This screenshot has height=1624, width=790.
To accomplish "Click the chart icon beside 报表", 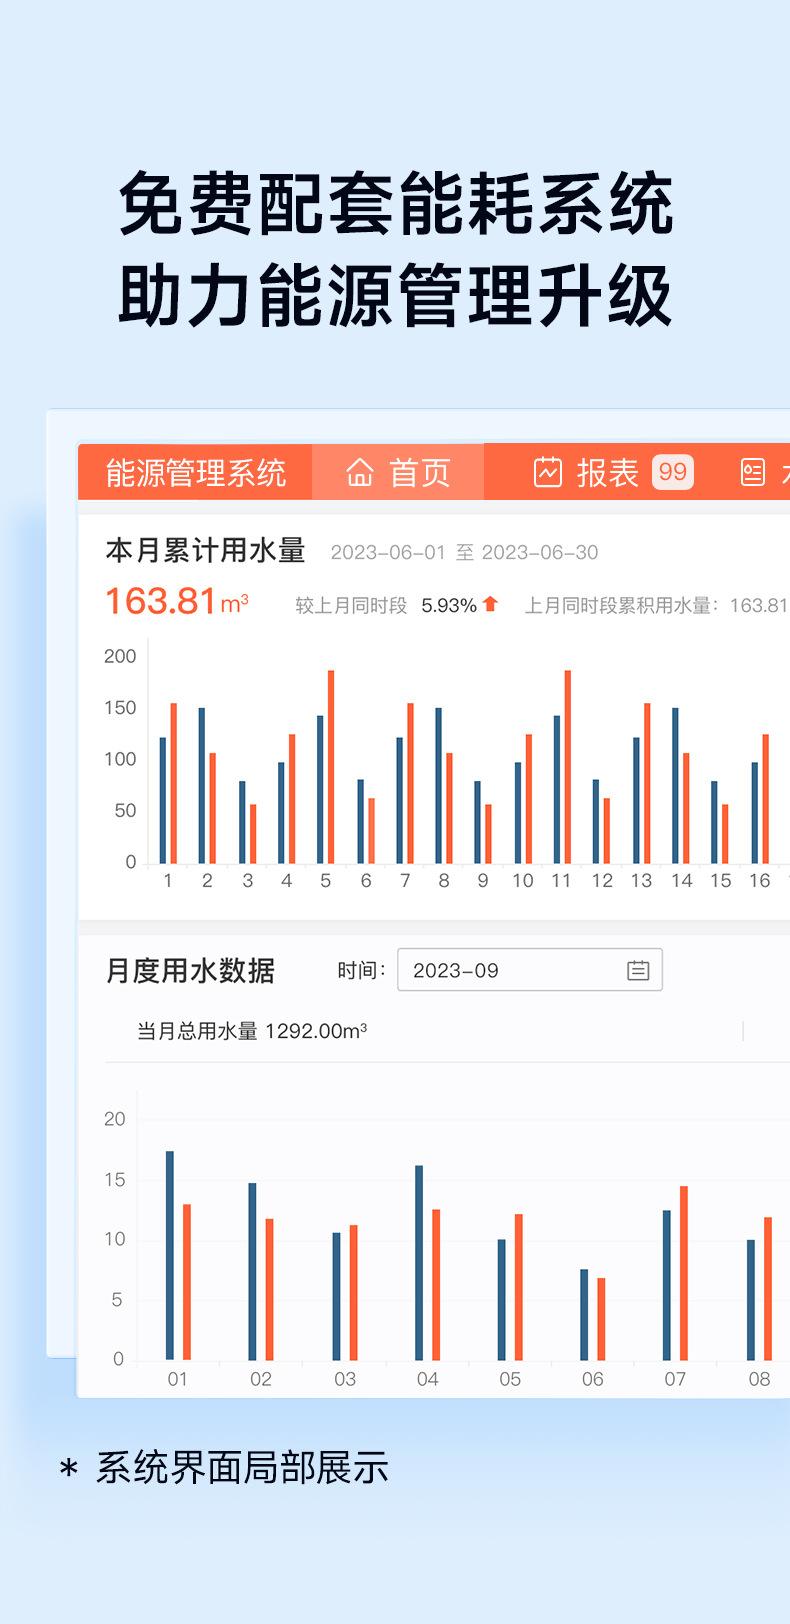I will pyautogui.click(x=548, y=472).
